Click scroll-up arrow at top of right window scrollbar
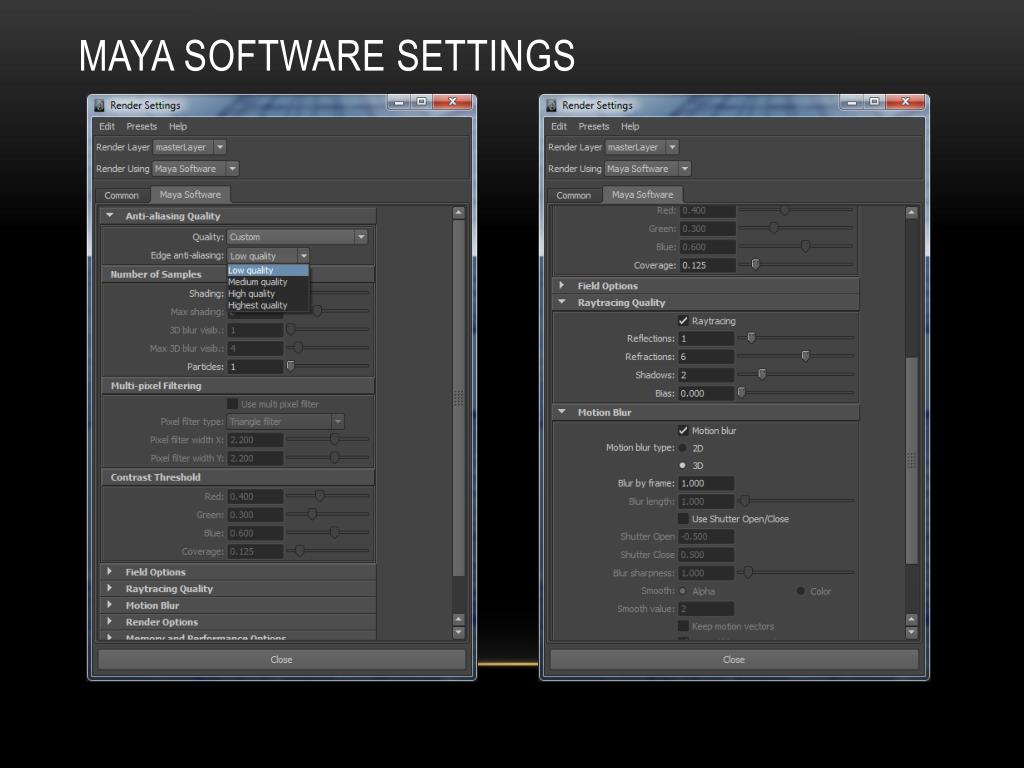1024x768 pixels. point(912,213)
